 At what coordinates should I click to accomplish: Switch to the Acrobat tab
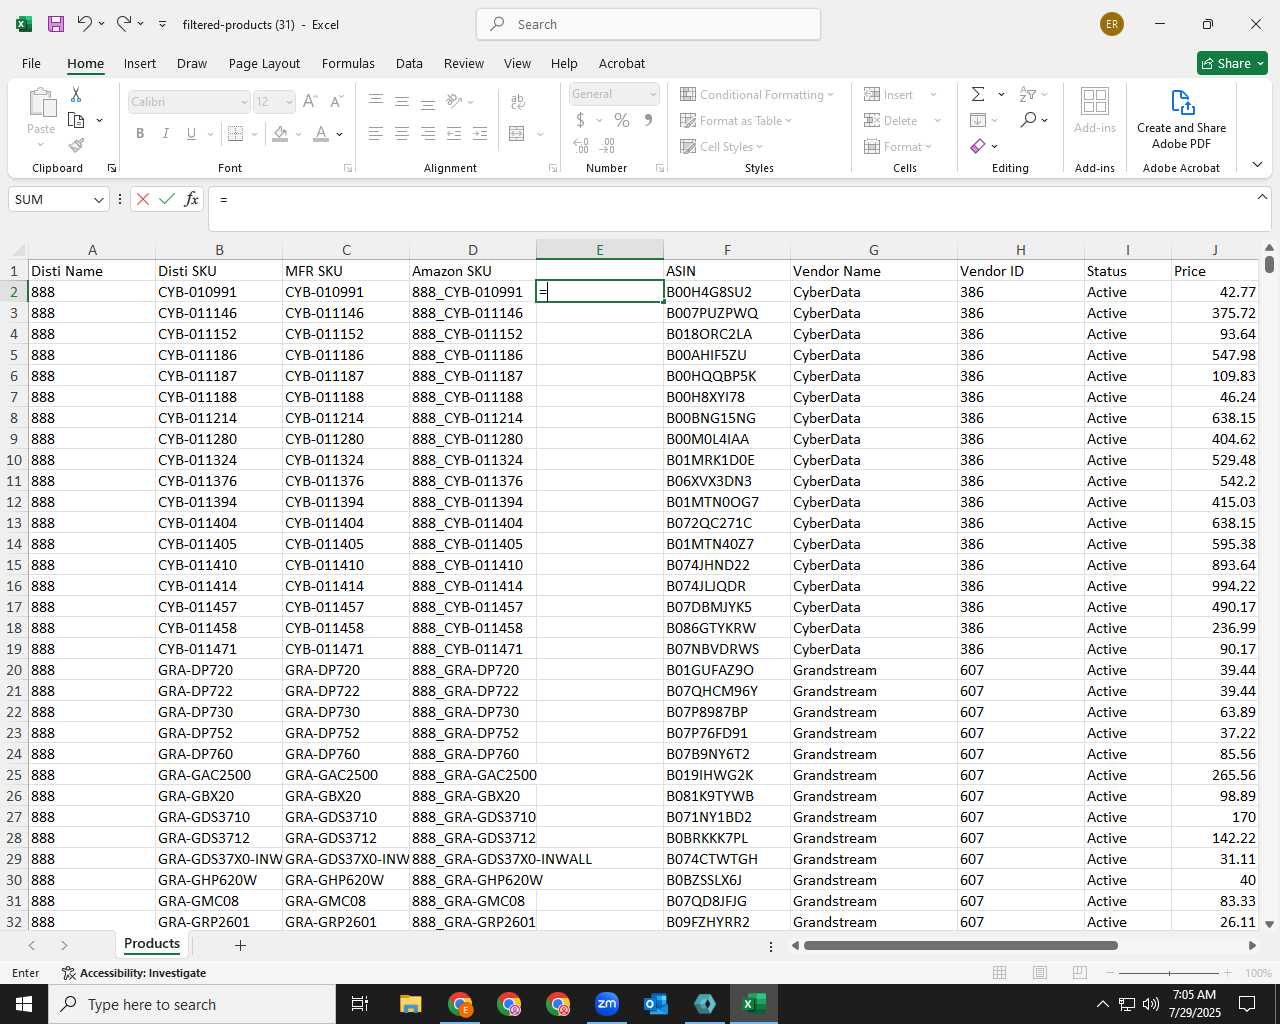click(x=622, y=63)
